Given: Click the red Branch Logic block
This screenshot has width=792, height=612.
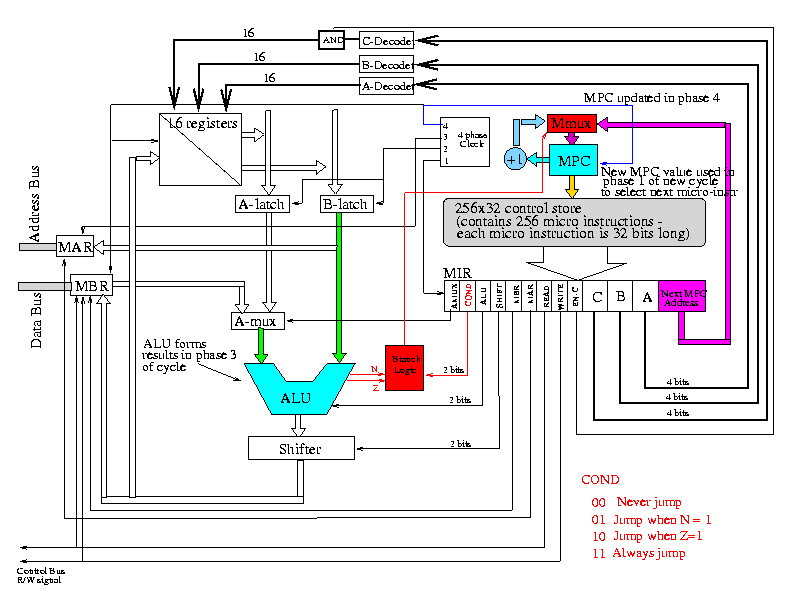Looking at the screenshot, I should (404, 368).
